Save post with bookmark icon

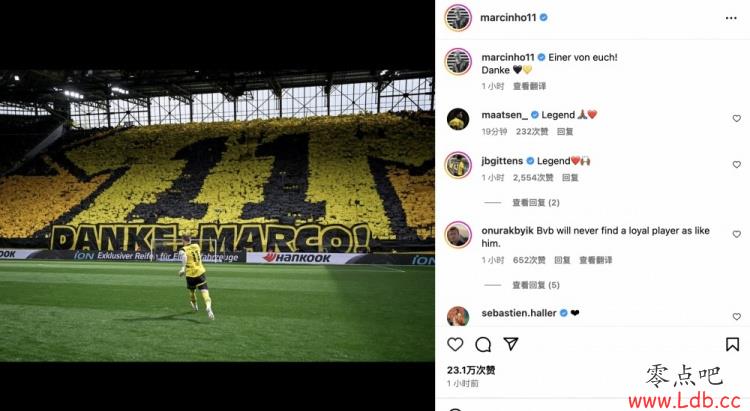click(x=732, y=344)
